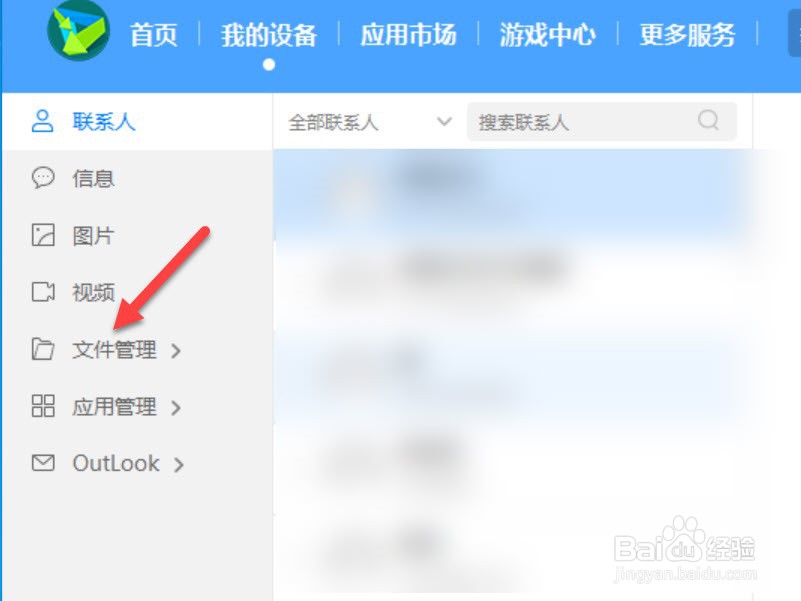The height and width of the screenshot is (601, 801).
Task: Click the 文件管理 folder icon
Action: 43,350
